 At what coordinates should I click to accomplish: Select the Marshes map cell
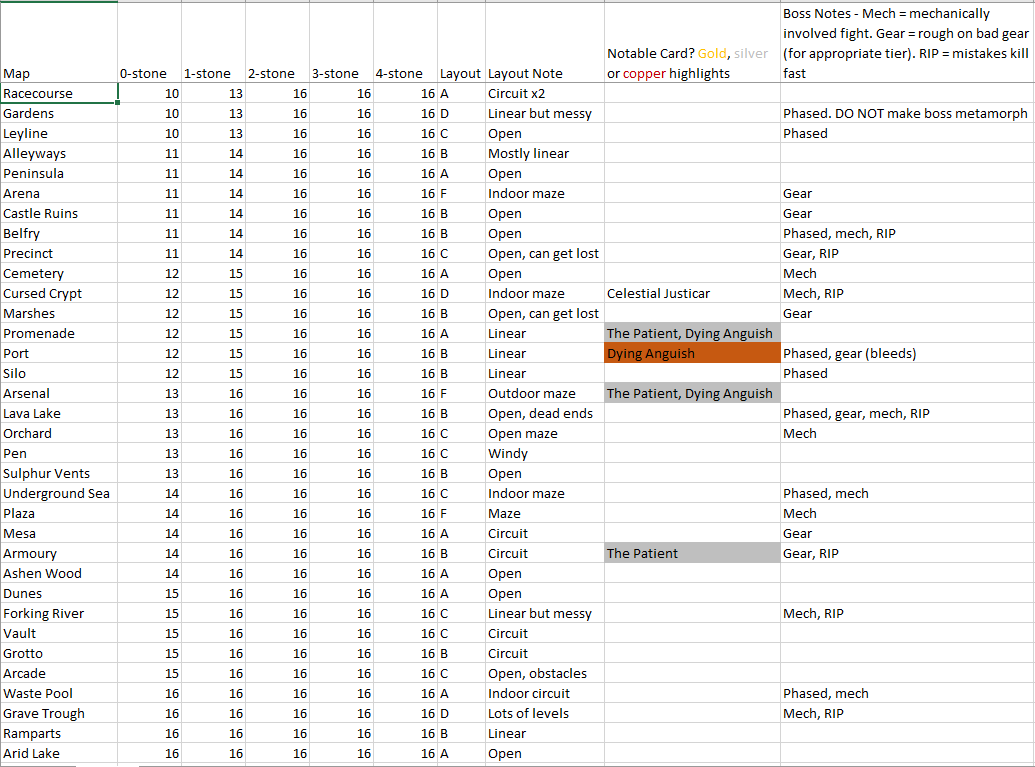[59, 314]
